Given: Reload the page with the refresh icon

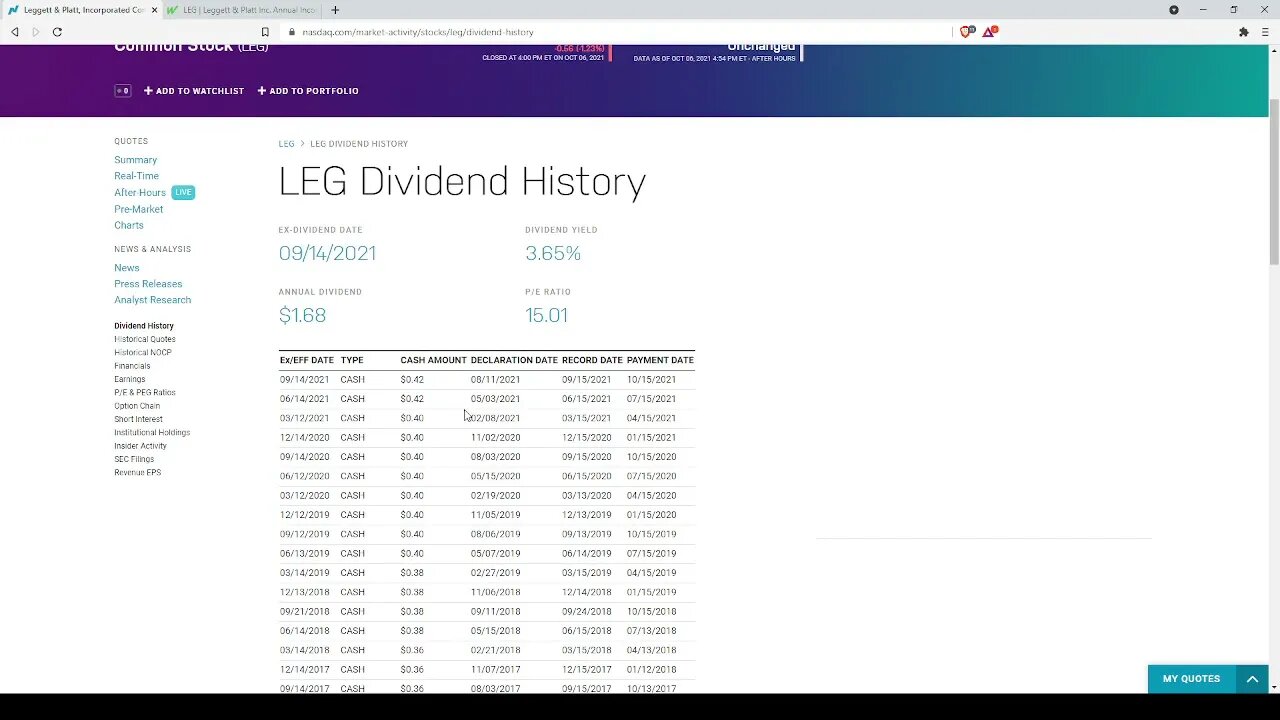Looking at the screenshot, I should [x=57, y=32].
